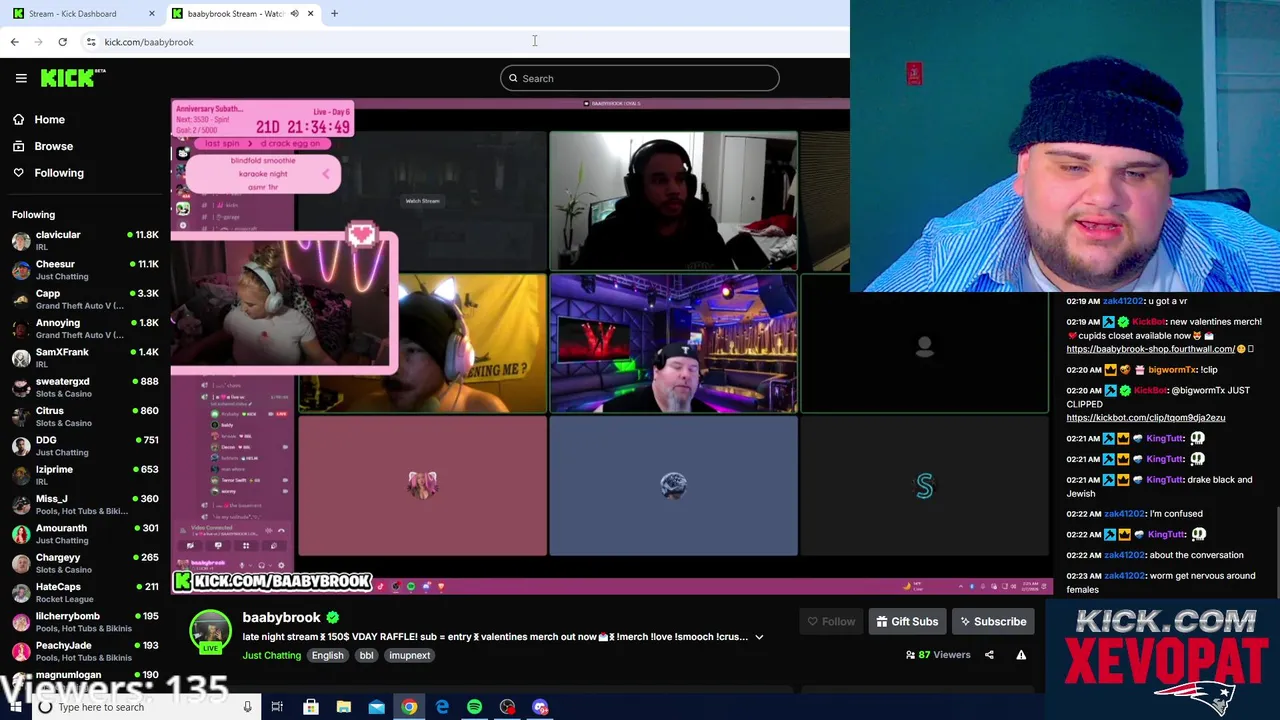Click the imupnext tag
Screen dimensions: 1280x720
[409, 655]
